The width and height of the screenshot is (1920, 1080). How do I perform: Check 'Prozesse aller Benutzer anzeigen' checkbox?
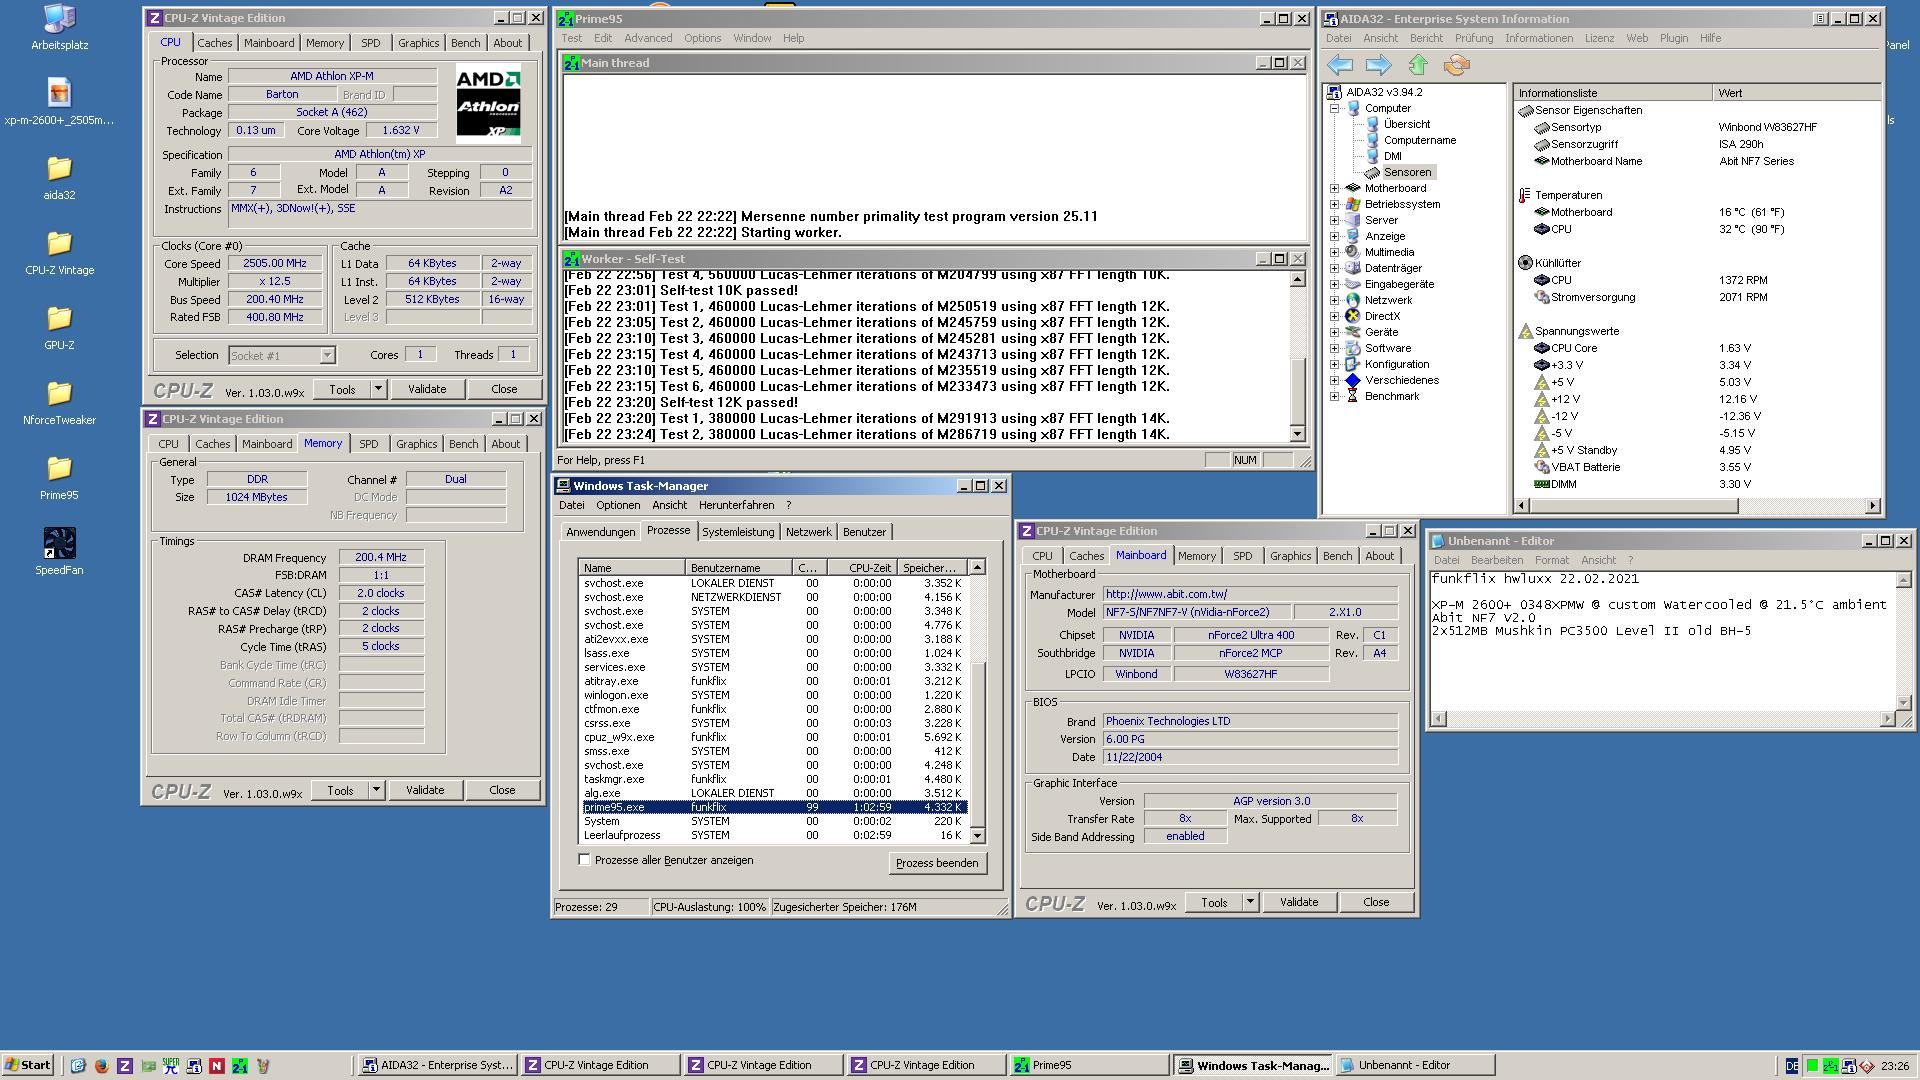click(x=585, y=860)
